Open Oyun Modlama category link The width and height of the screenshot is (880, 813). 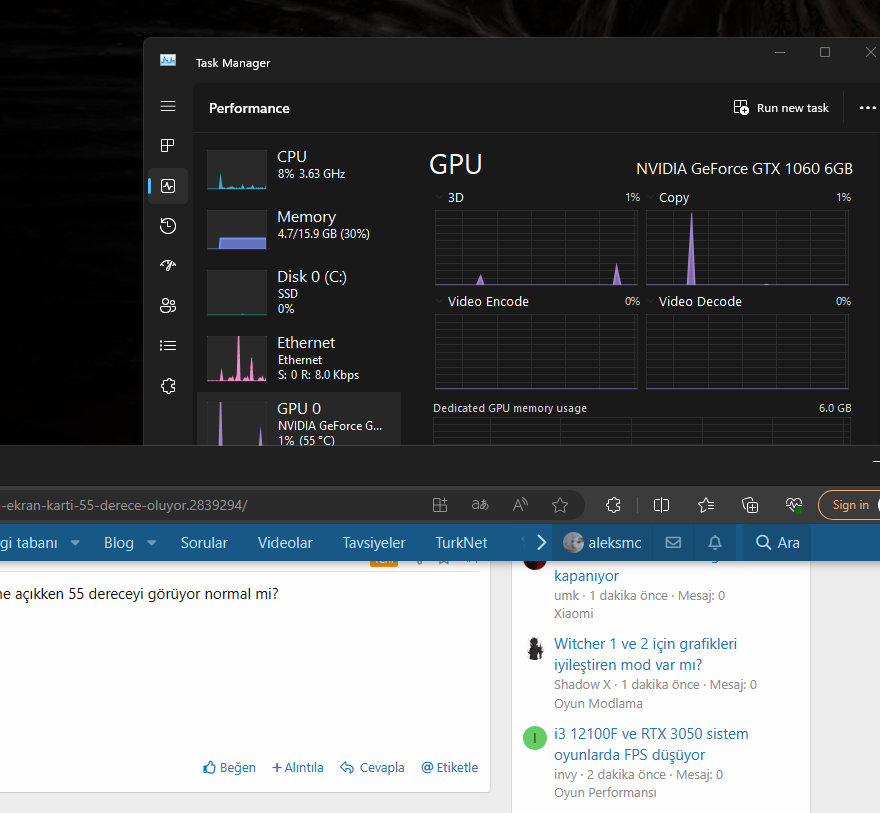click(x=598, y=703)
